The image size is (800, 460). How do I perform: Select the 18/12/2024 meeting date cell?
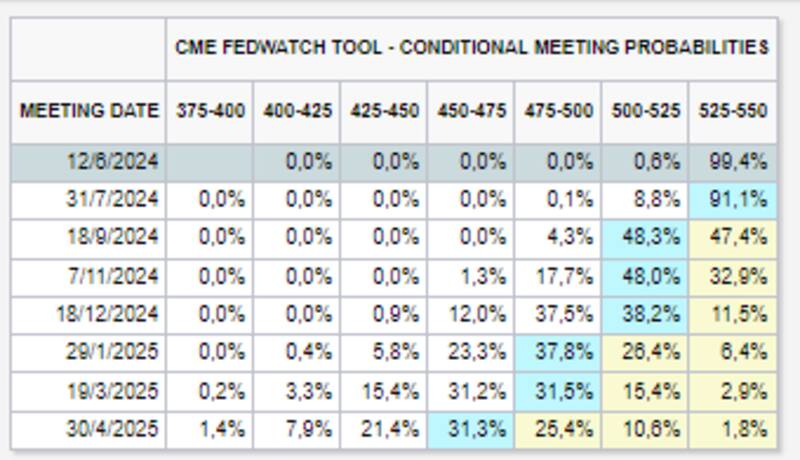(x=108, y=314)
